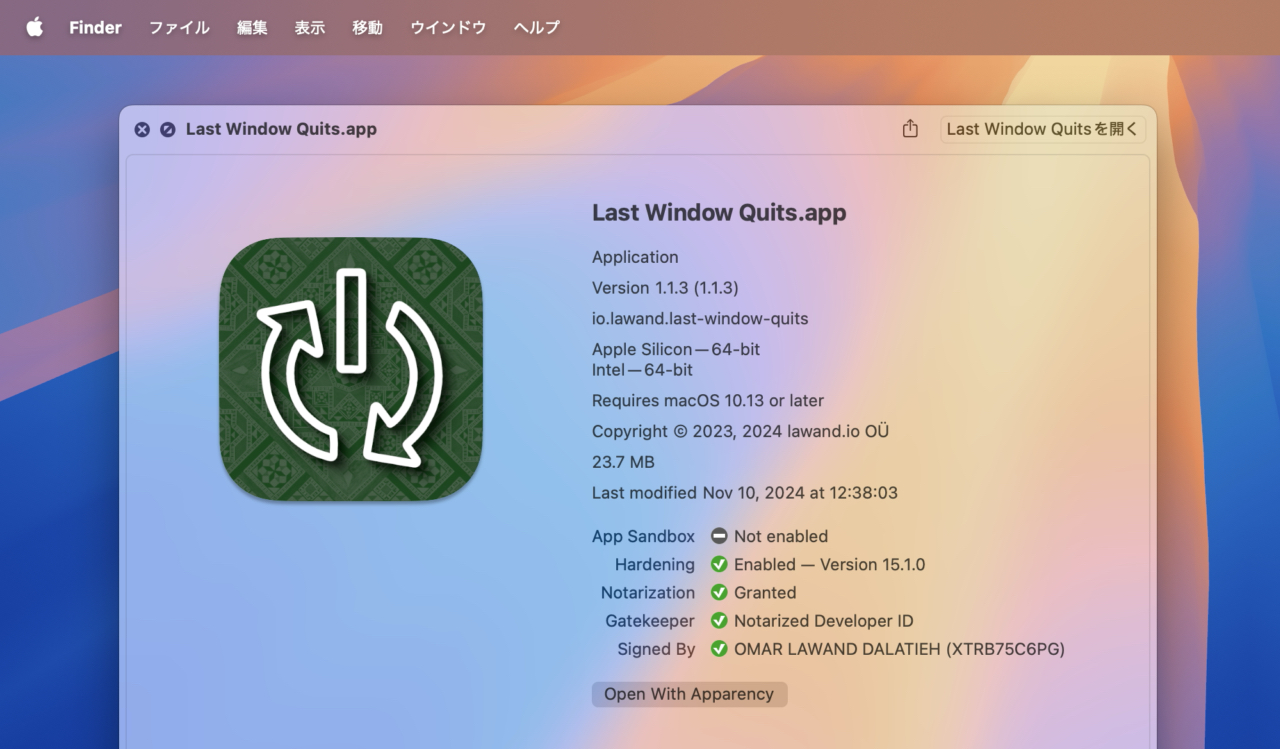Screen dimensions: 1280x749
Task: Click the green Last Window Quits app icon
Action: 351,369
